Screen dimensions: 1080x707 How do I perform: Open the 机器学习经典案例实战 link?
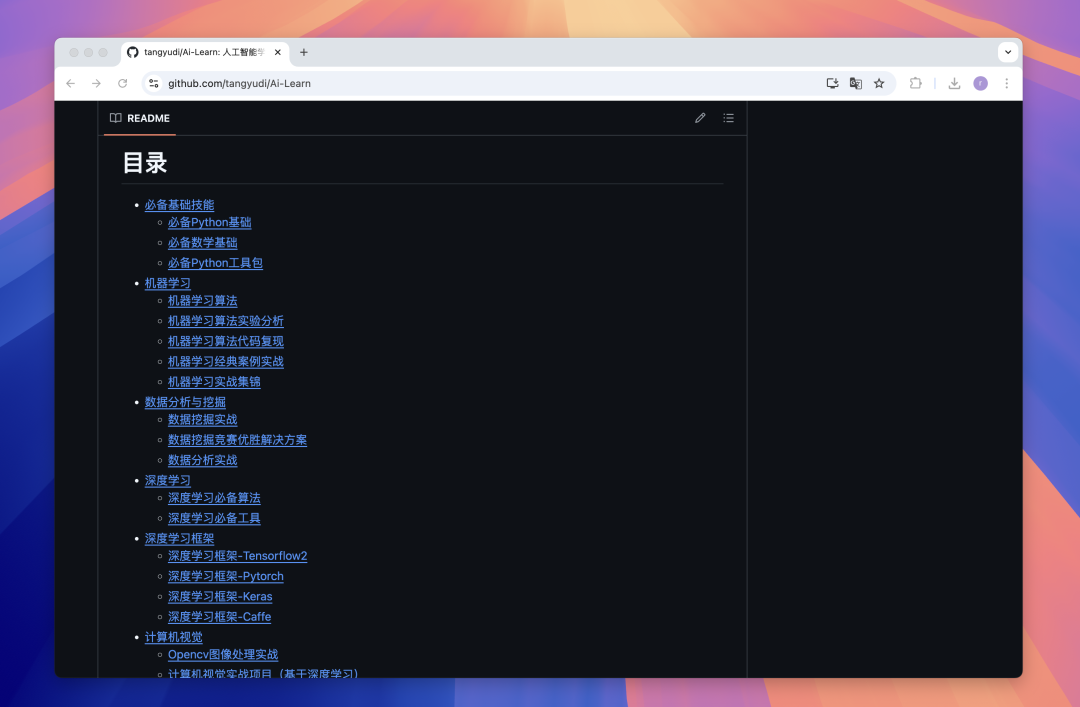coord(226,361)
